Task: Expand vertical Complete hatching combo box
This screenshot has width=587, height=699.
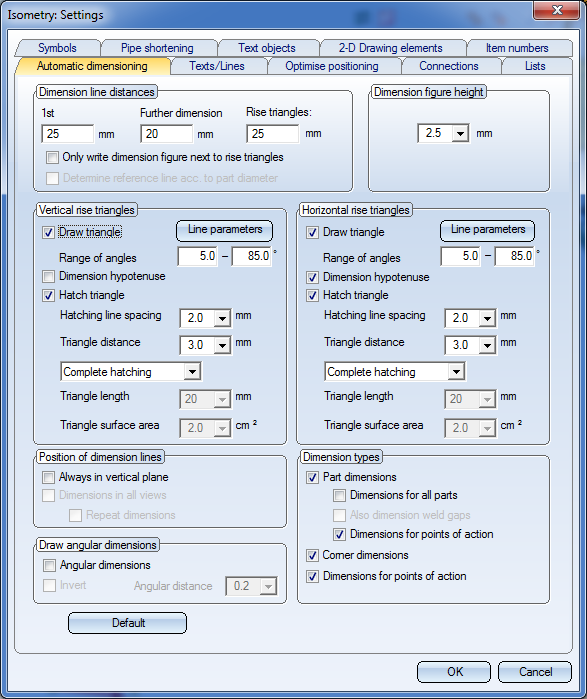Action: coord(192,371)
